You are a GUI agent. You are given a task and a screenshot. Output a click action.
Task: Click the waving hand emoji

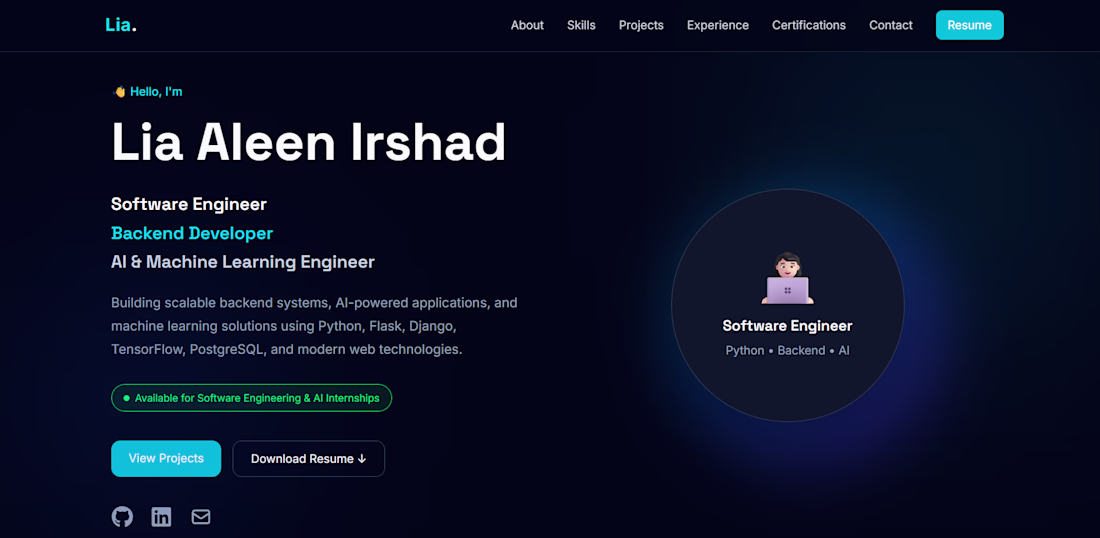tap(119, 91)
